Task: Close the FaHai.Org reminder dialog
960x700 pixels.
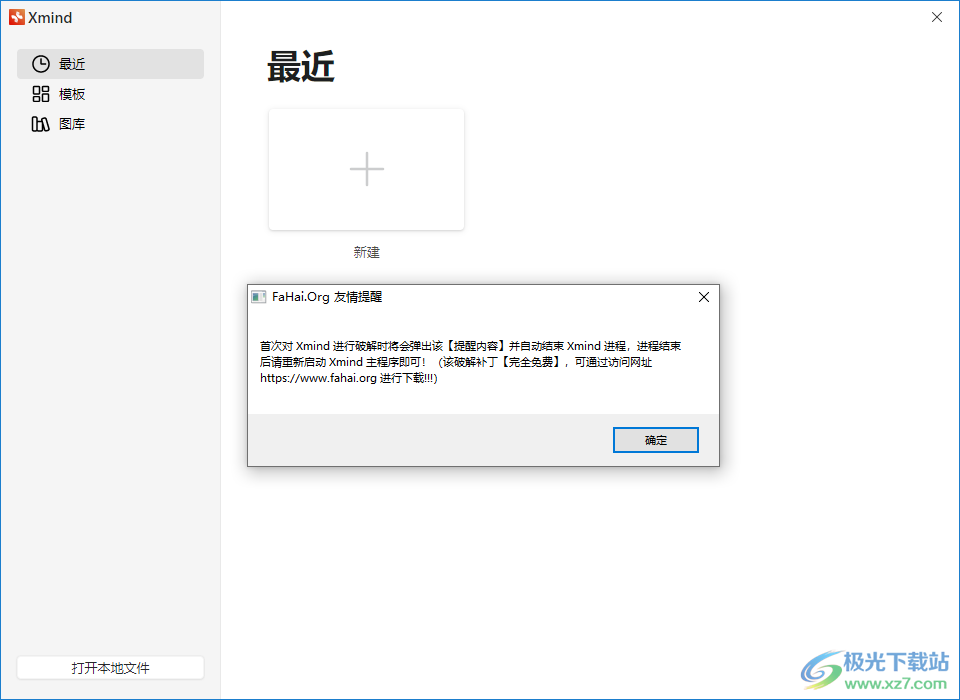Action: tap(704, 297)
